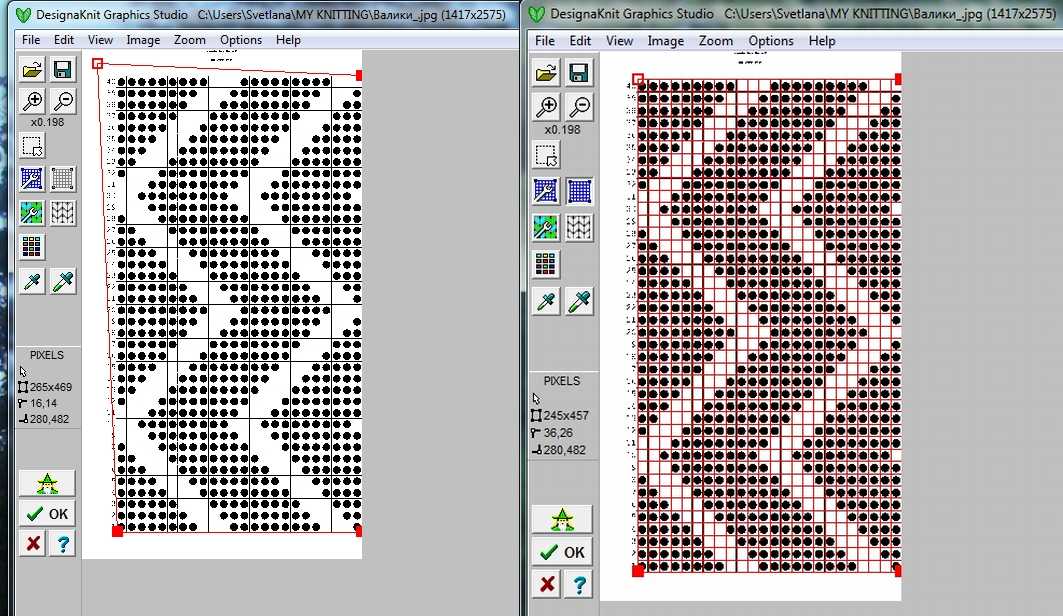Click DesignaKnit heart logo in left title bar

click(x=22, y=14)
